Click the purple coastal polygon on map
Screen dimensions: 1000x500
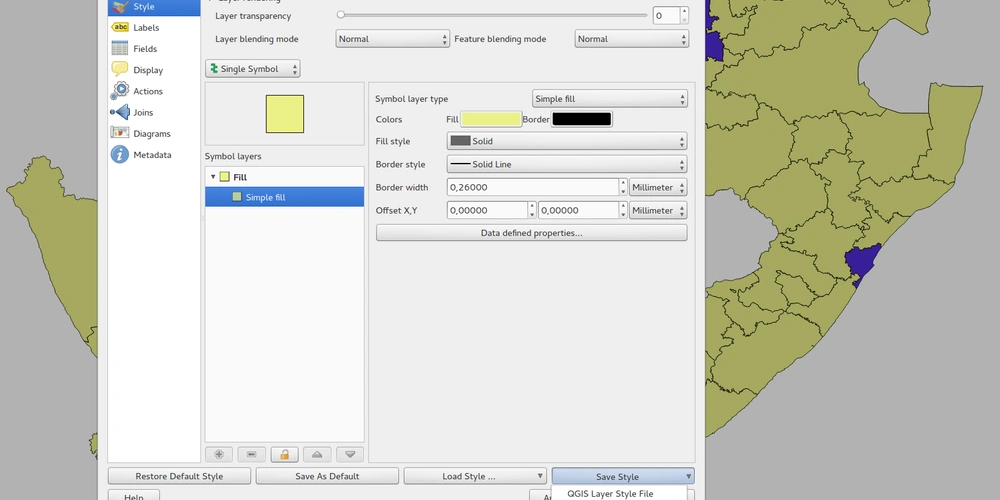pyautogui.click(x=864, y=261)
